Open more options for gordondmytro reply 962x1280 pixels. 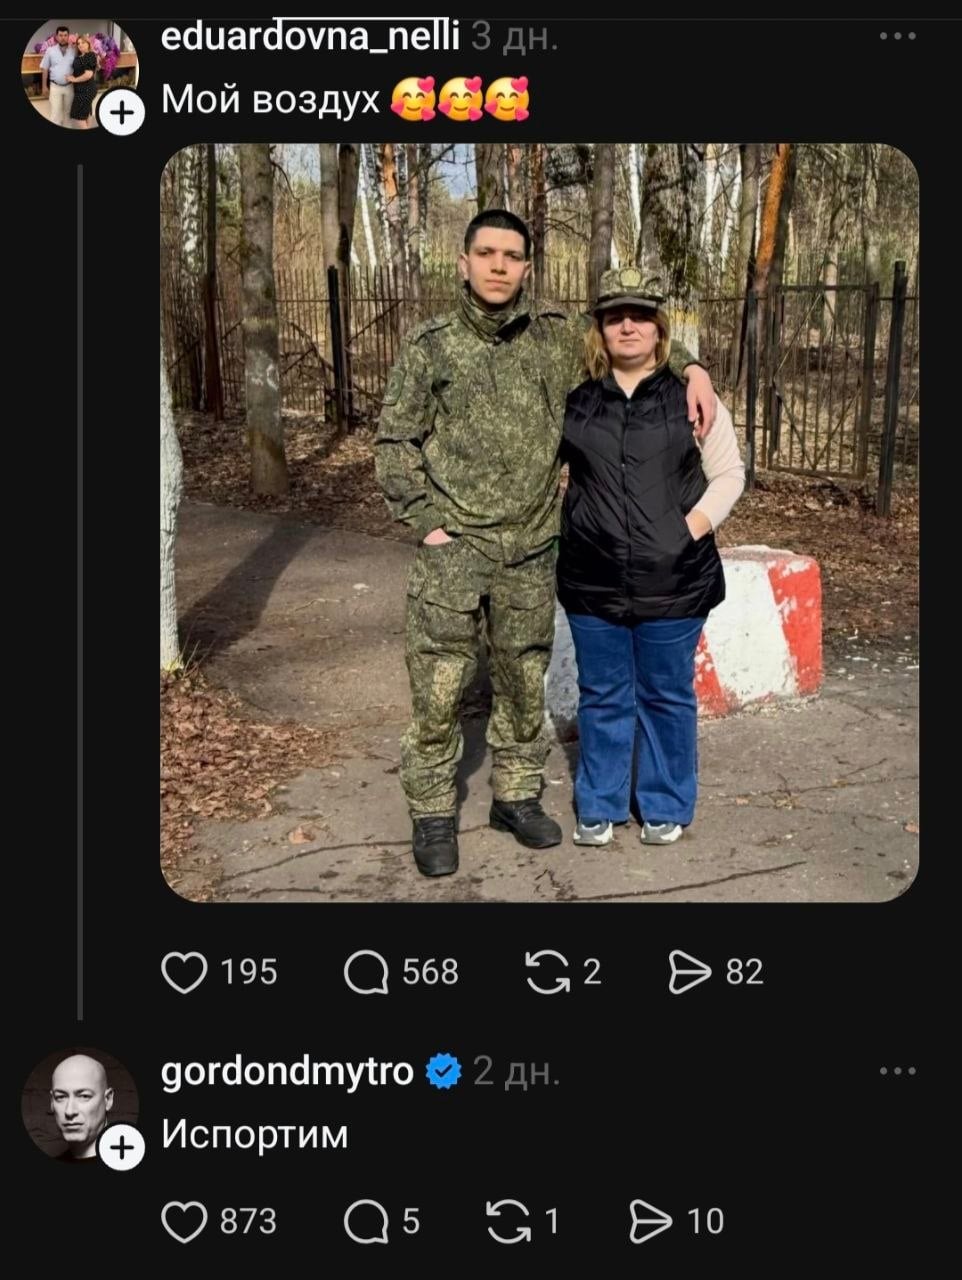(x=897, y=1071)
